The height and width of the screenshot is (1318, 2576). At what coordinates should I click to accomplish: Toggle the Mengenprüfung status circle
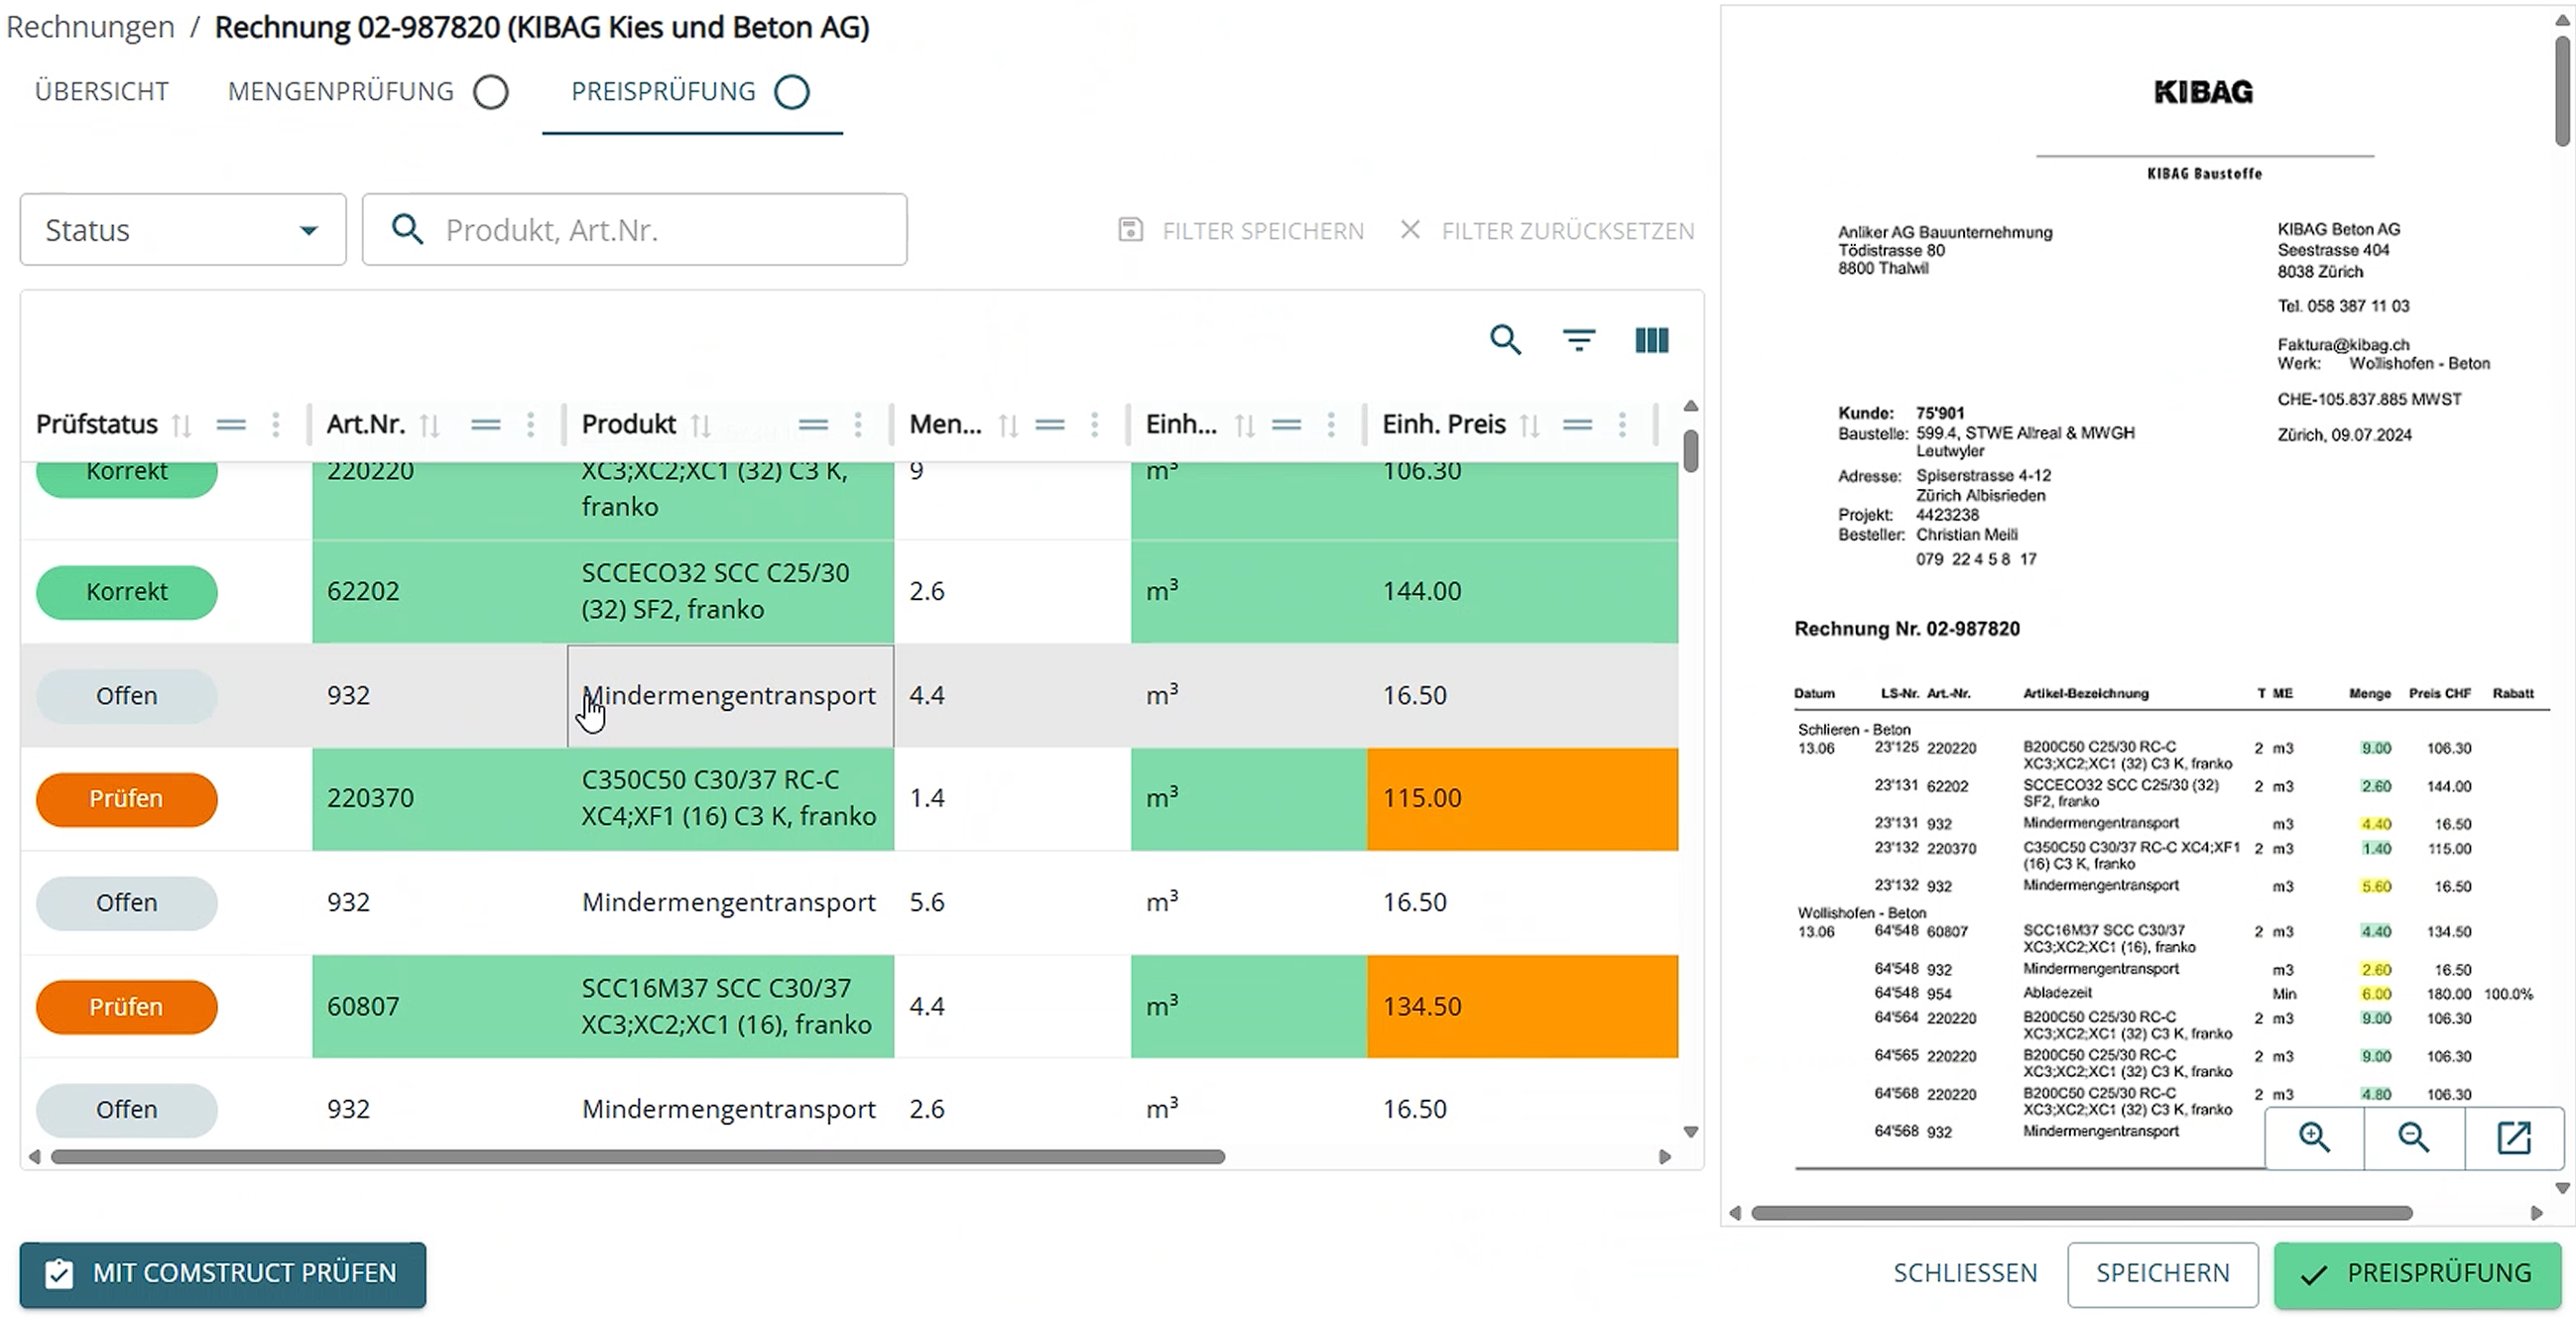point(490,92)
